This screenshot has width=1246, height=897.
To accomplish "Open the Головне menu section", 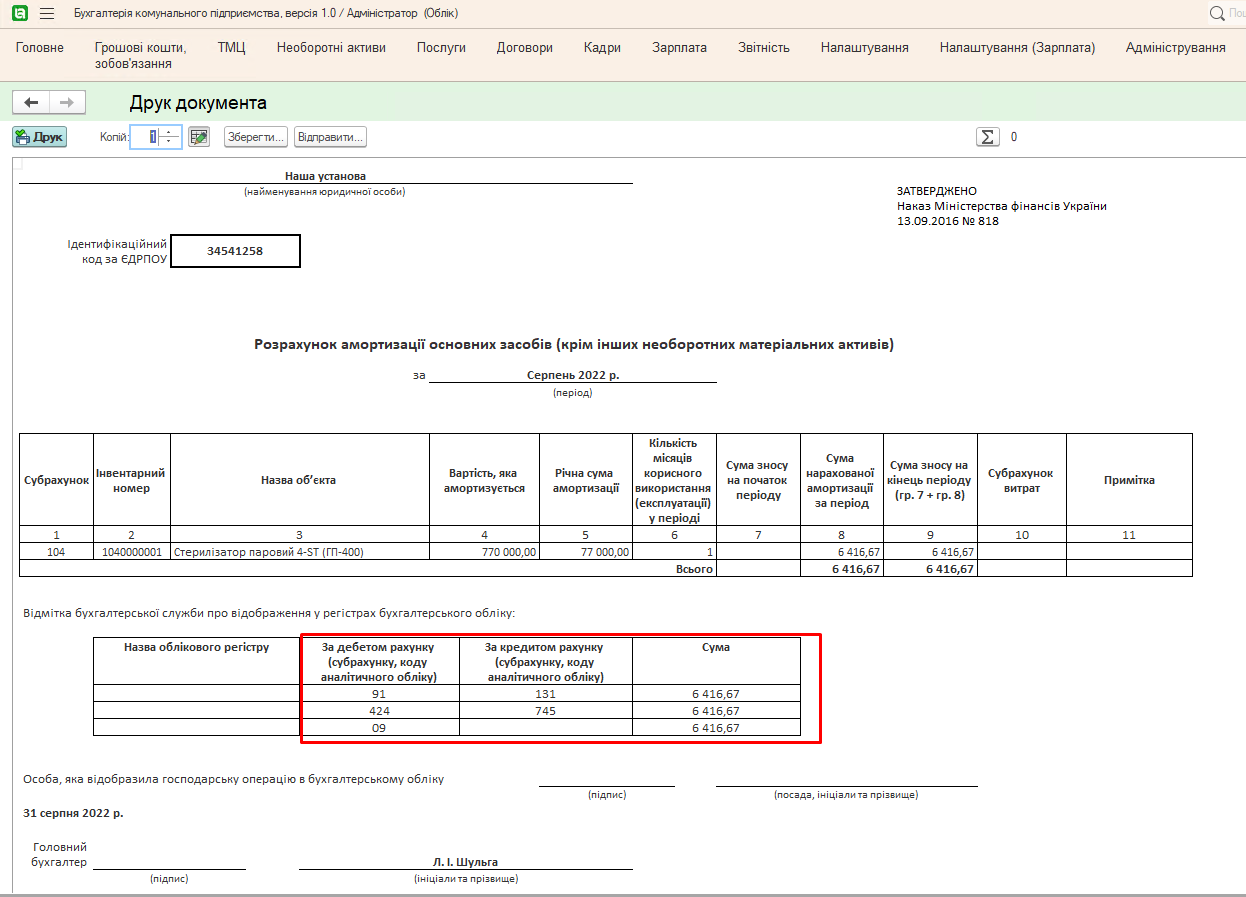I will point(40,48).
